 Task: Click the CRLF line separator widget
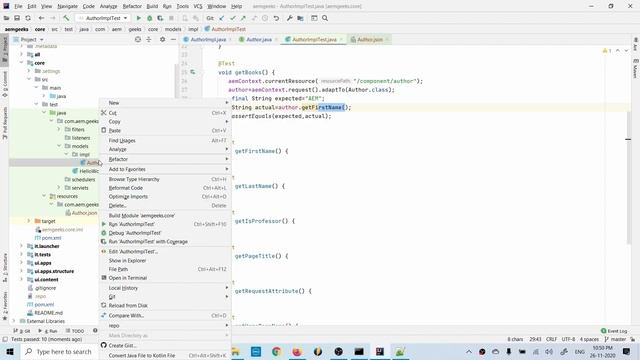551,339
